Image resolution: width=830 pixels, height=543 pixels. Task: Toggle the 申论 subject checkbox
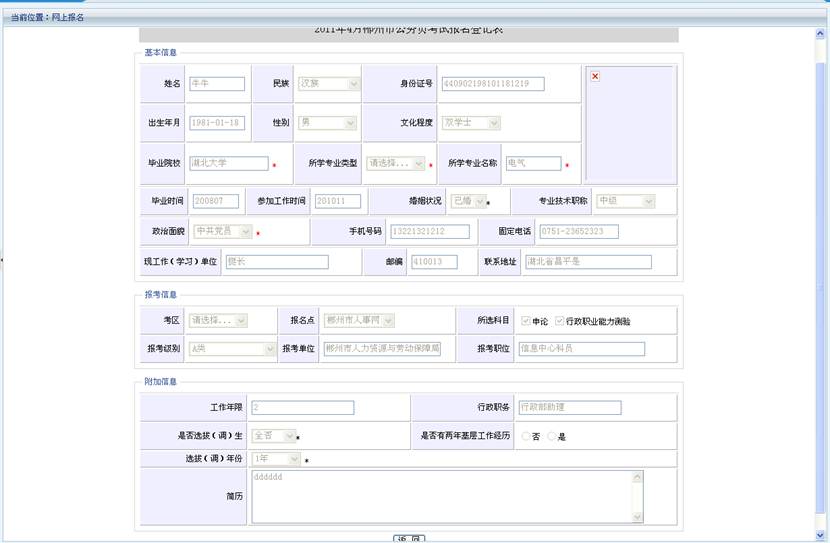pyautogui.click(x=526, y=321)
